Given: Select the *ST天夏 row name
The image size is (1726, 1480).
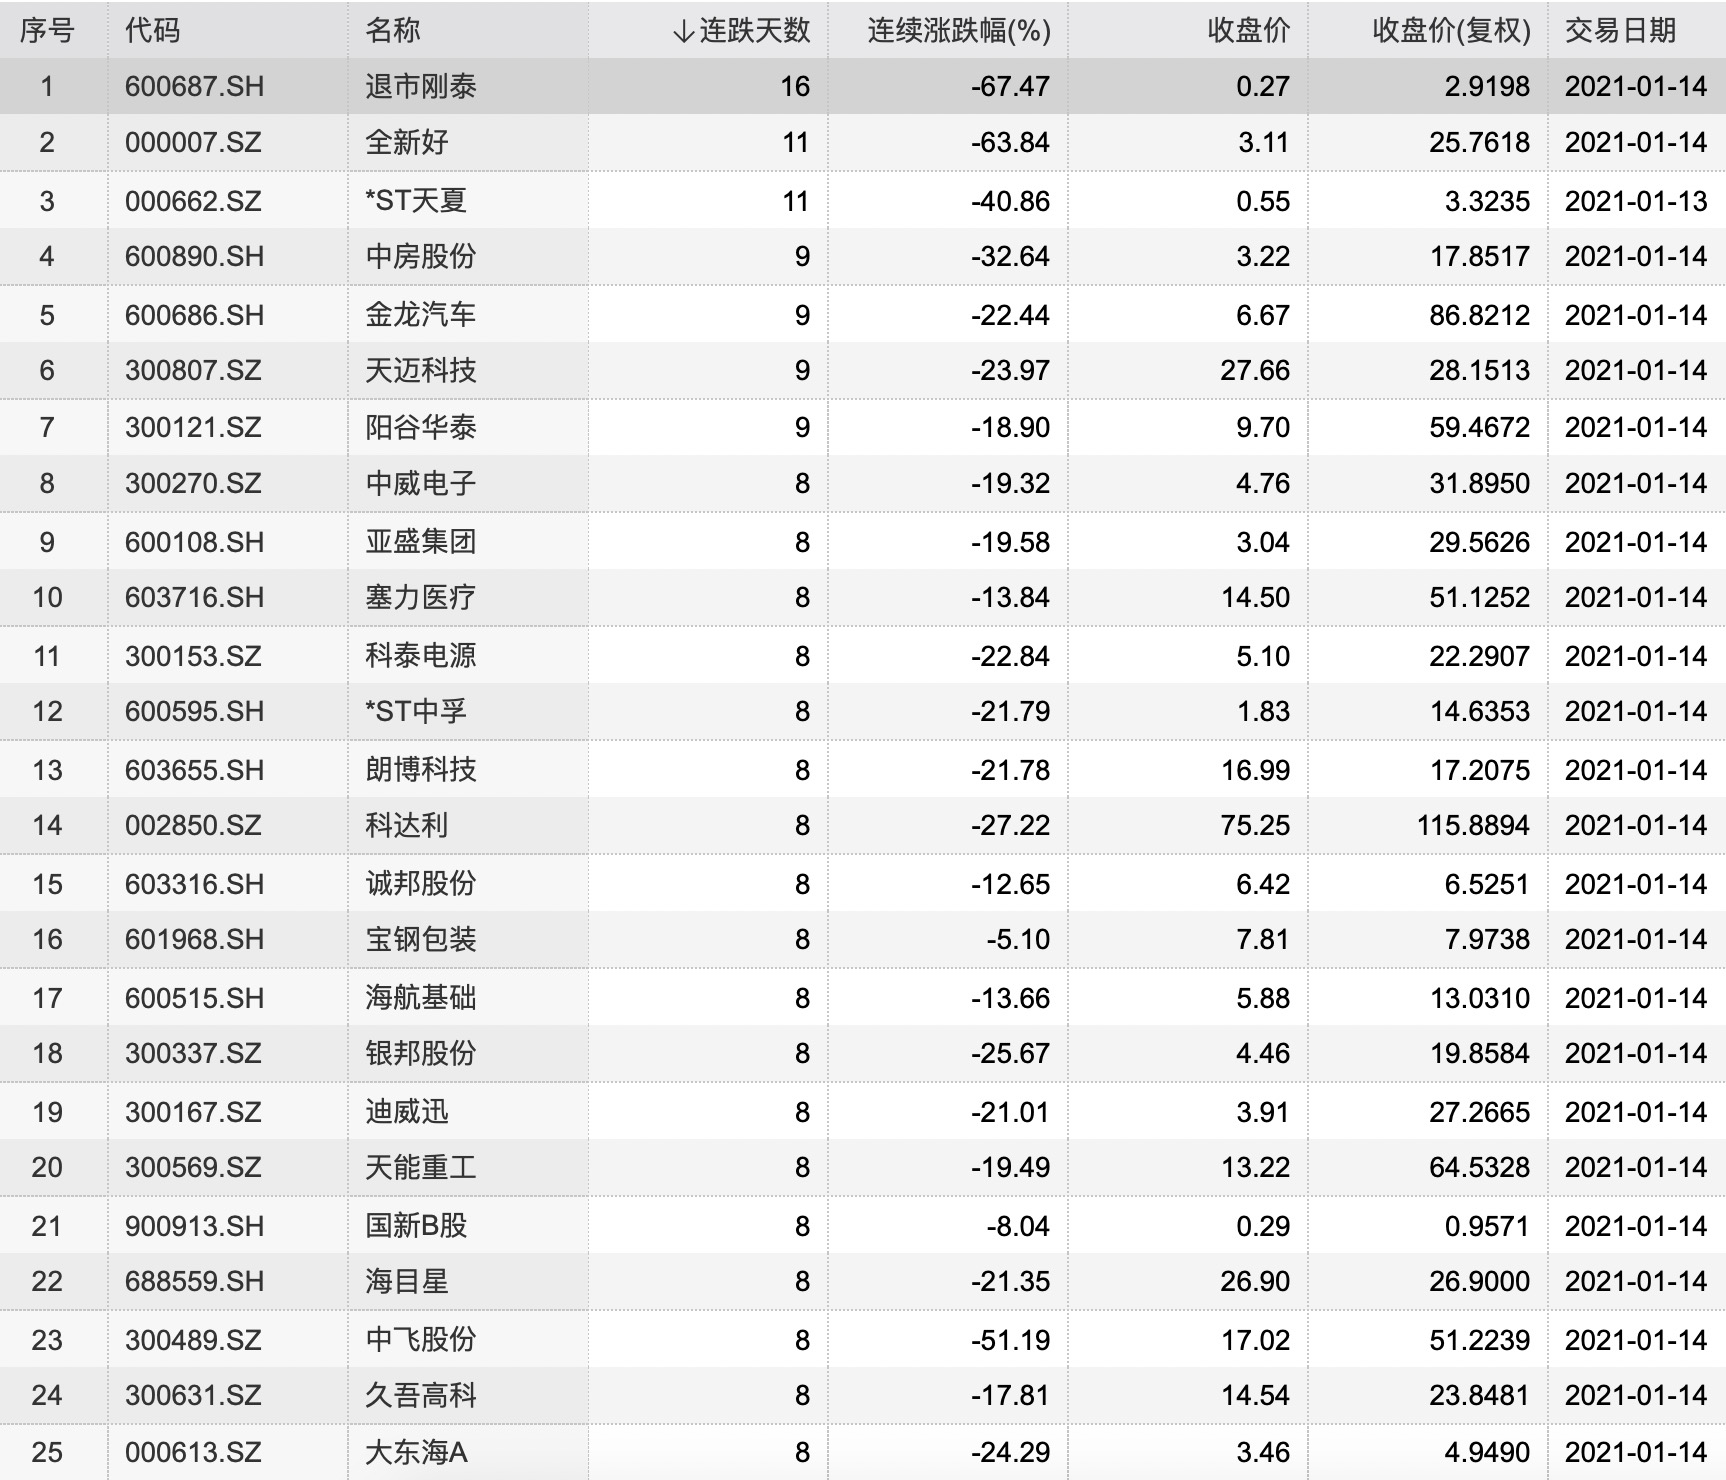Looking at the screenshot, I should pos(416,200).
